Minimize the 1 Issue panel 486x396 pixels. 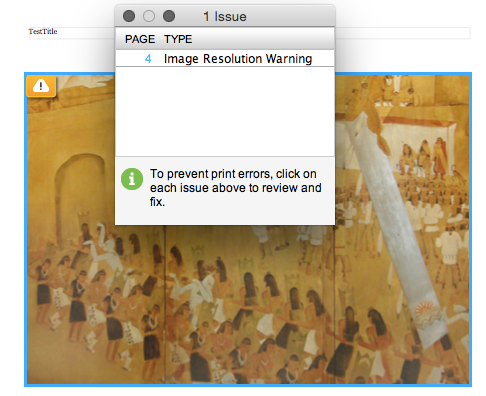pyautogui.click(x=149, y=16)
